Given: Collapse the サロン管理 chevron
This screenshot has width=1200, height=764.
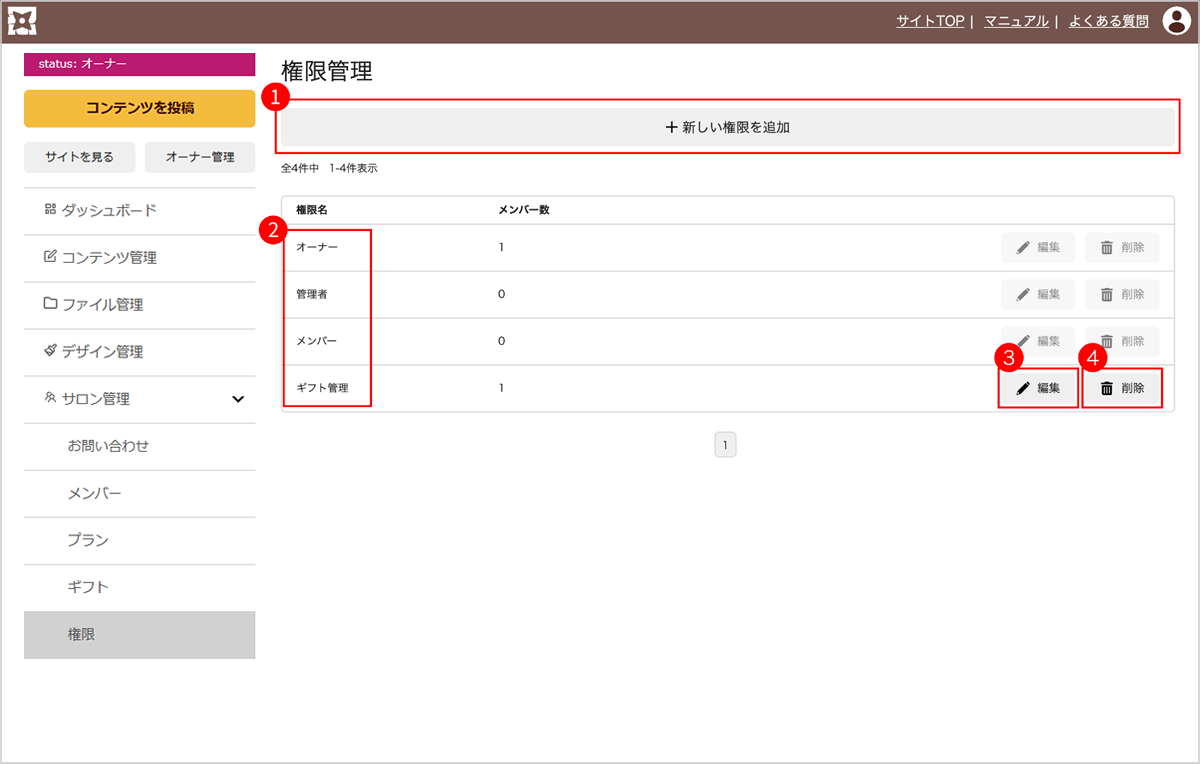Looking at the screenshot, I should tap(238, 399).
